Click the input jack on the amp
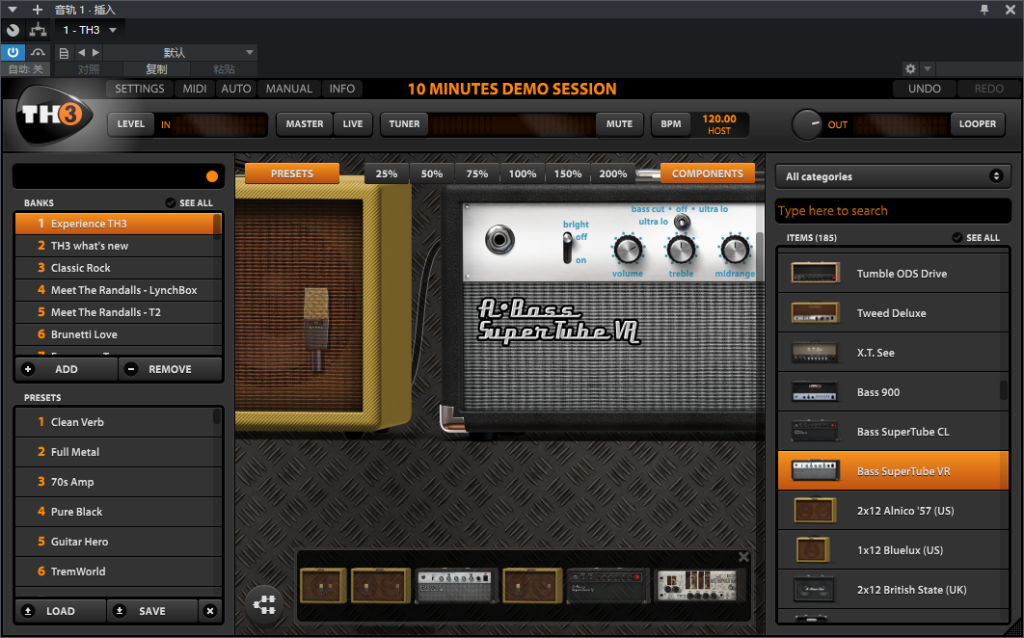Screen dimensions: 1024x638 point(500,240)
